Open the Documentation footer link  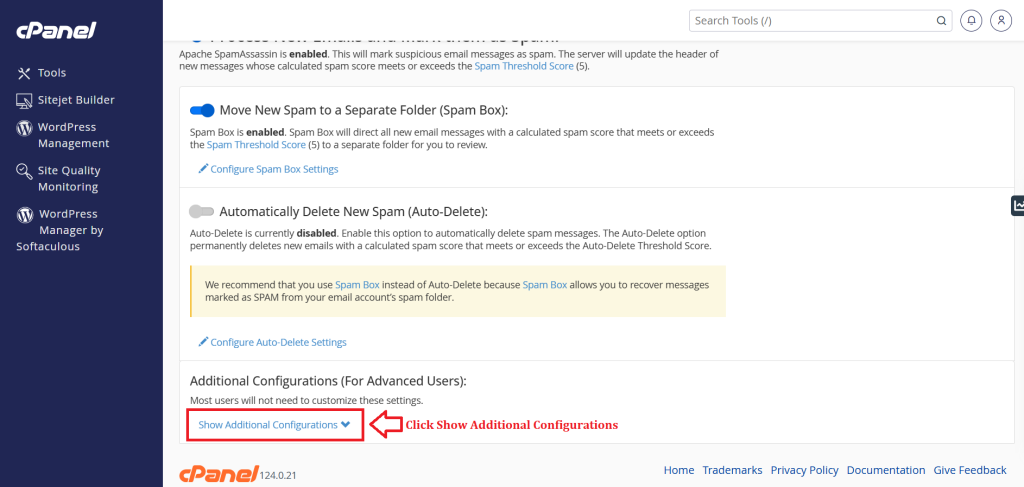point(886,470)
